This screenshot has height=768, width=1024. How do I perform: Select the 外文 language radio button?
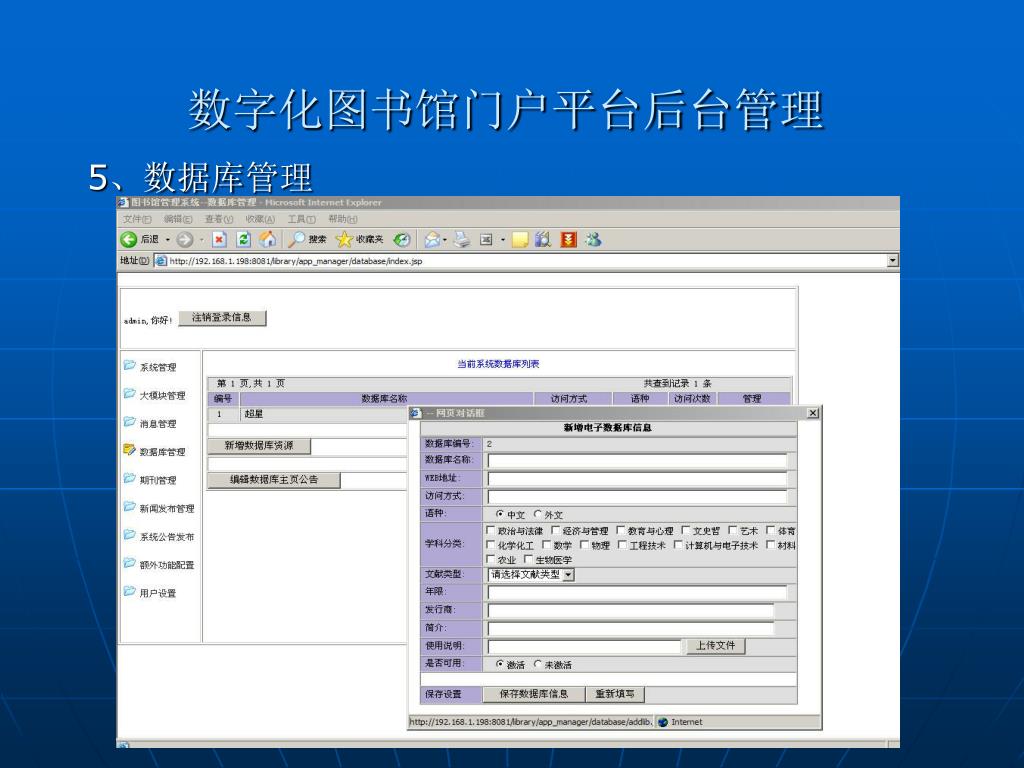tap(537, 514)
